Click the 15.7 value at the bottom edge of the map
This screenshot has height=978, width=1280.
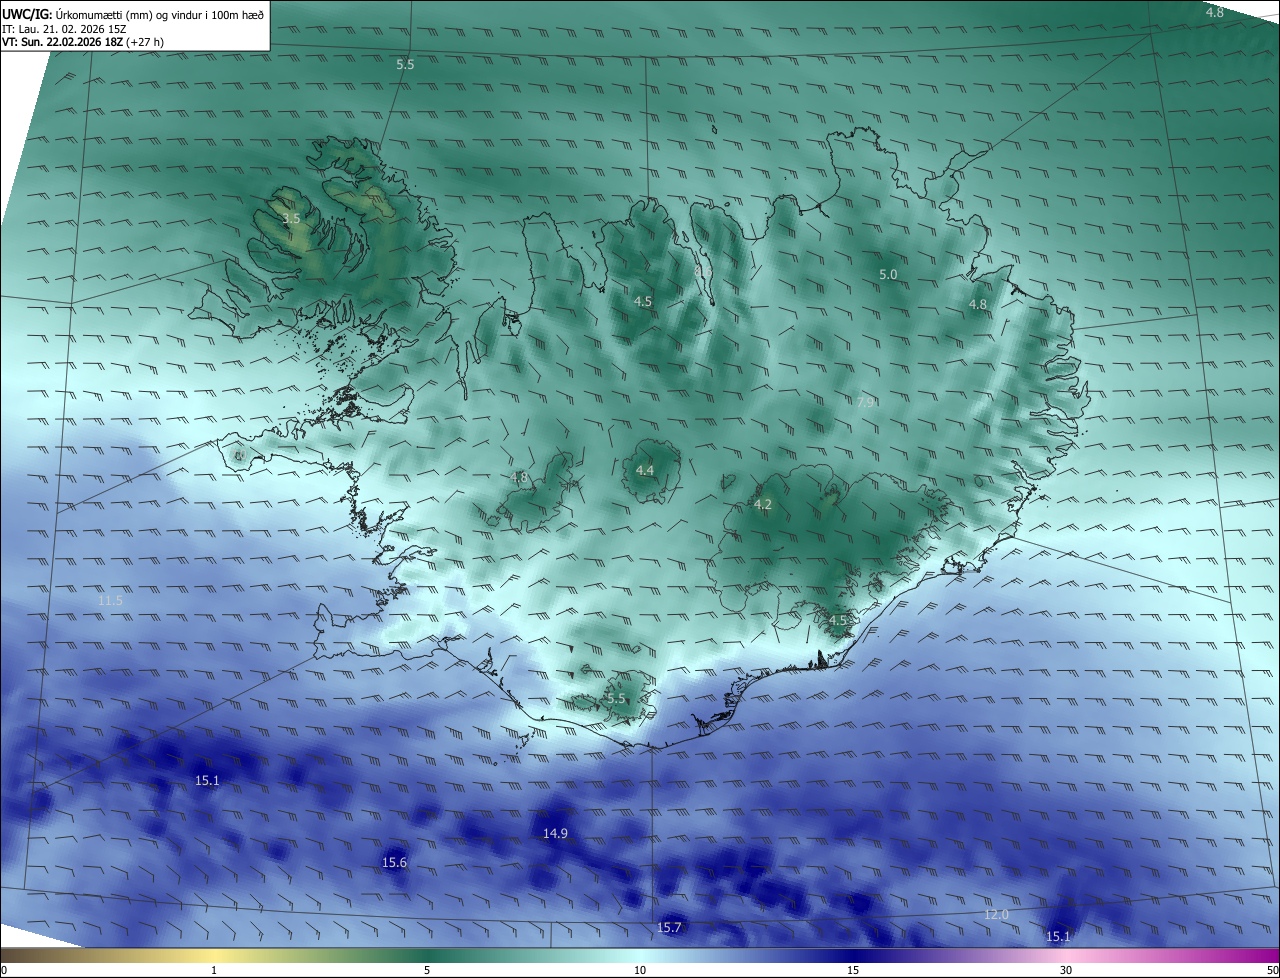(x=669, y=928)
